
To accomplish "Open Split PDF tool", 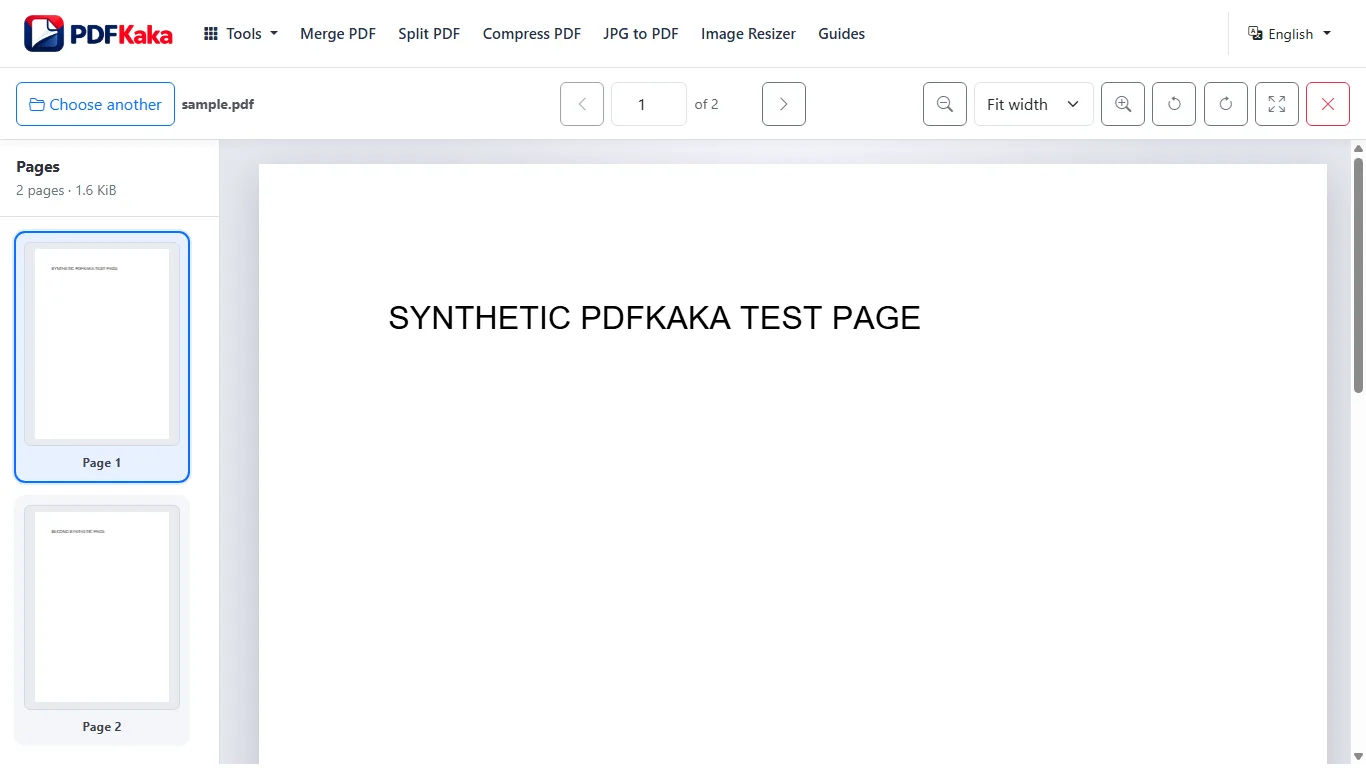I will click(429, 34).
